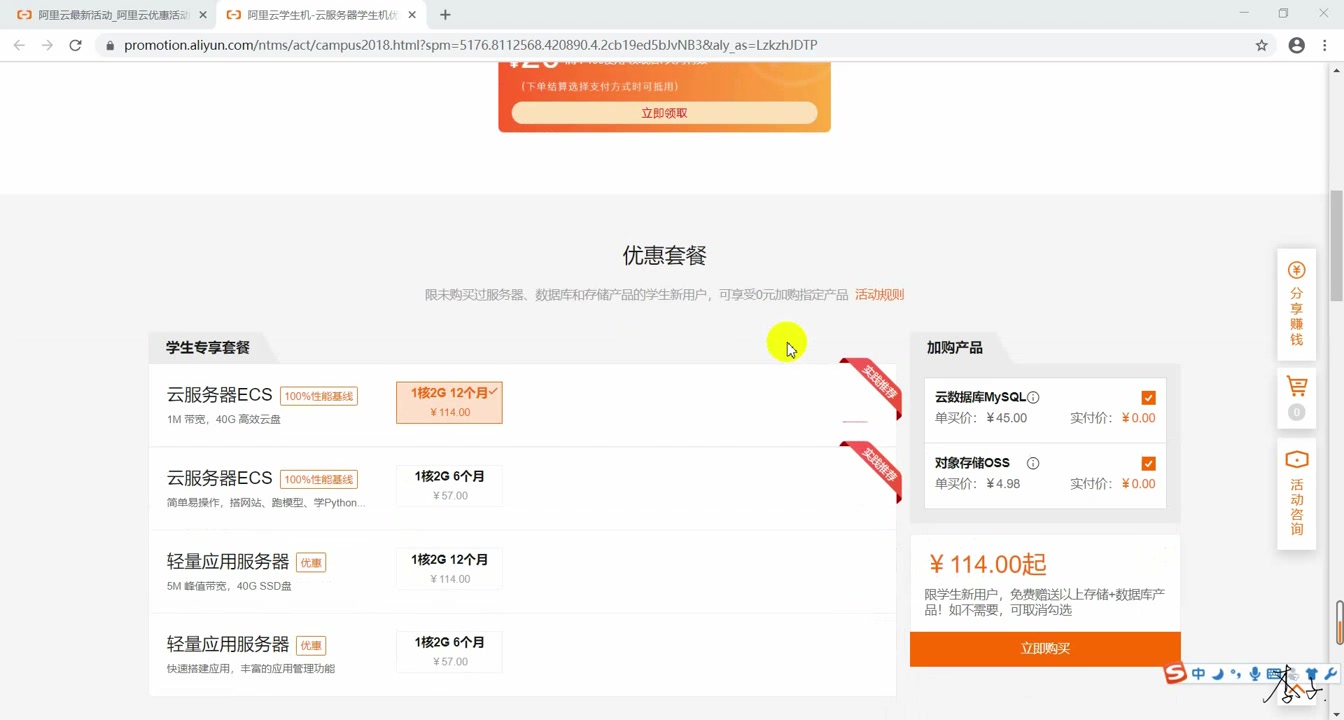
Task: Show info for 云数据库MySQL
Action: pyautogui.click(x=1034, y=398)
